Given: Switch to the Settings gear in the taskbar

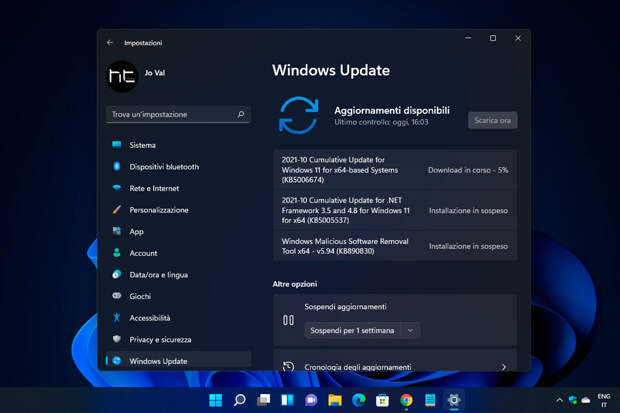Looking at the screenshot, I should [454, 400].
